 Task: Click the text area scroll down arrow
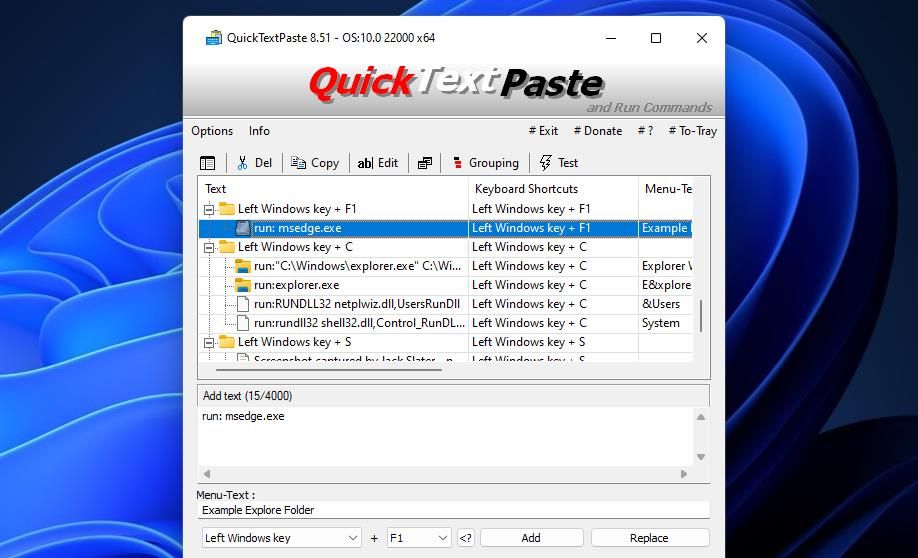click(701, 457)
